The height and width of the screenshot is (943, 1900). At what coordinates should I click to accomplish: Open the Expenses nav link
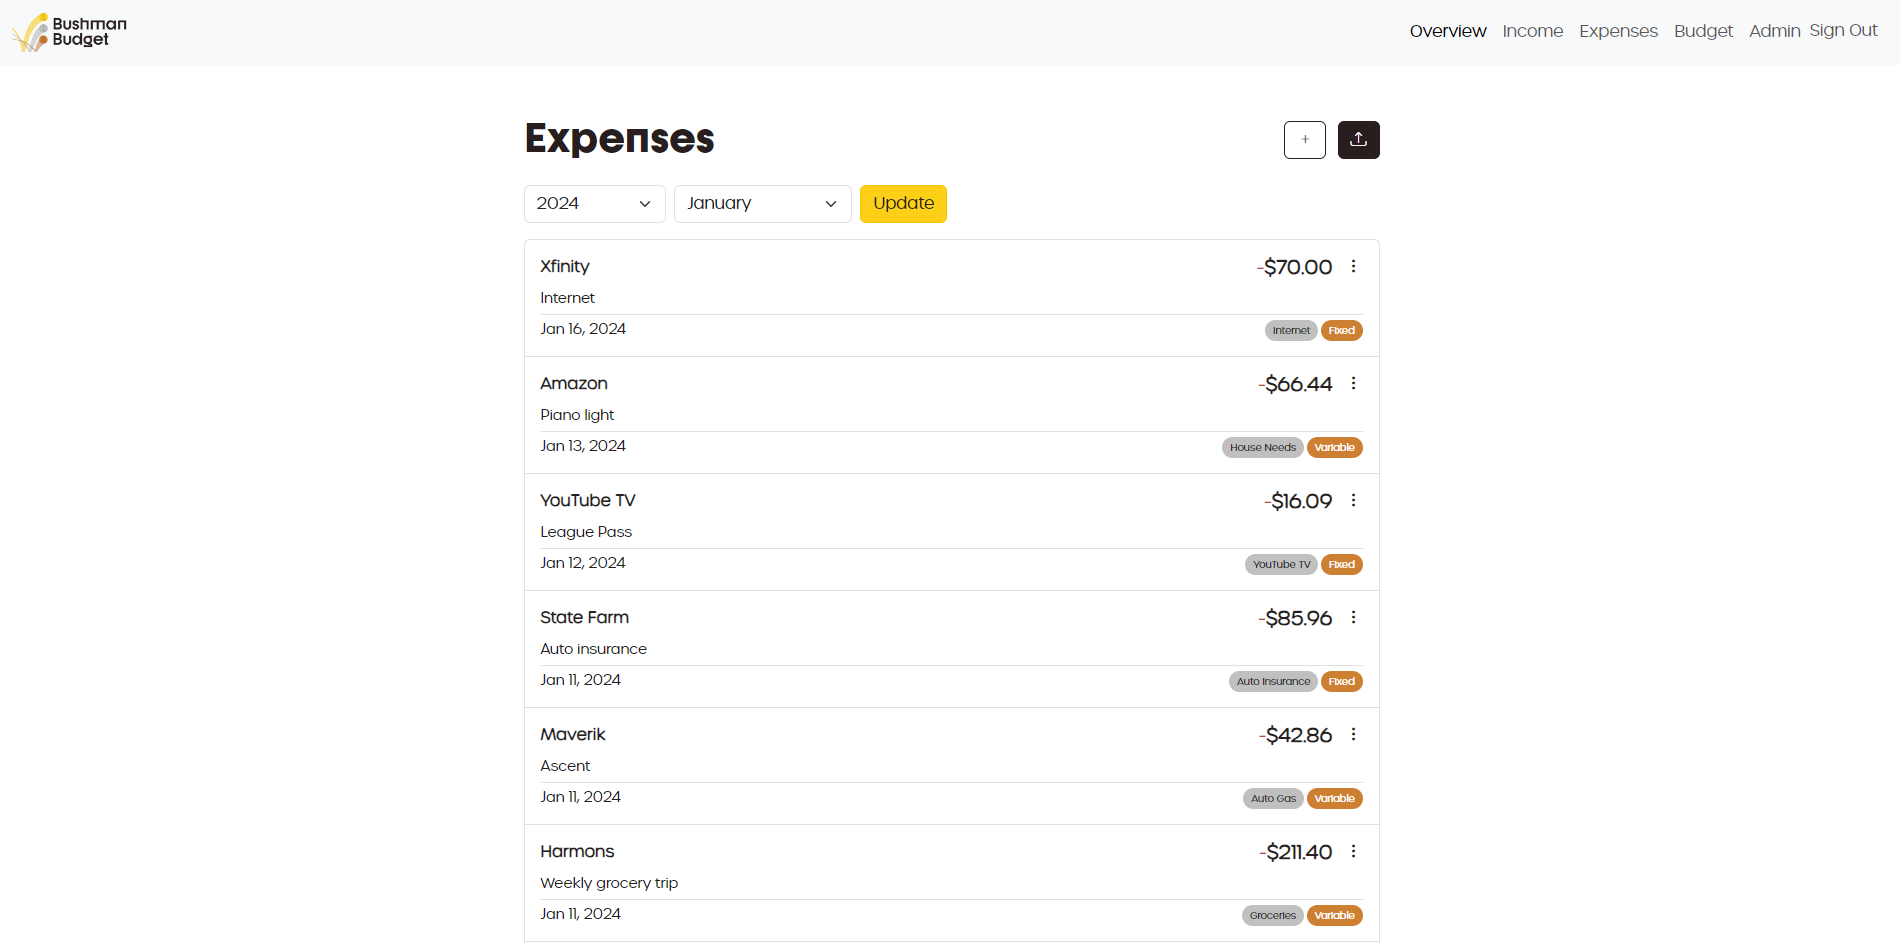pyautogui.click(x=1619, y=31)
